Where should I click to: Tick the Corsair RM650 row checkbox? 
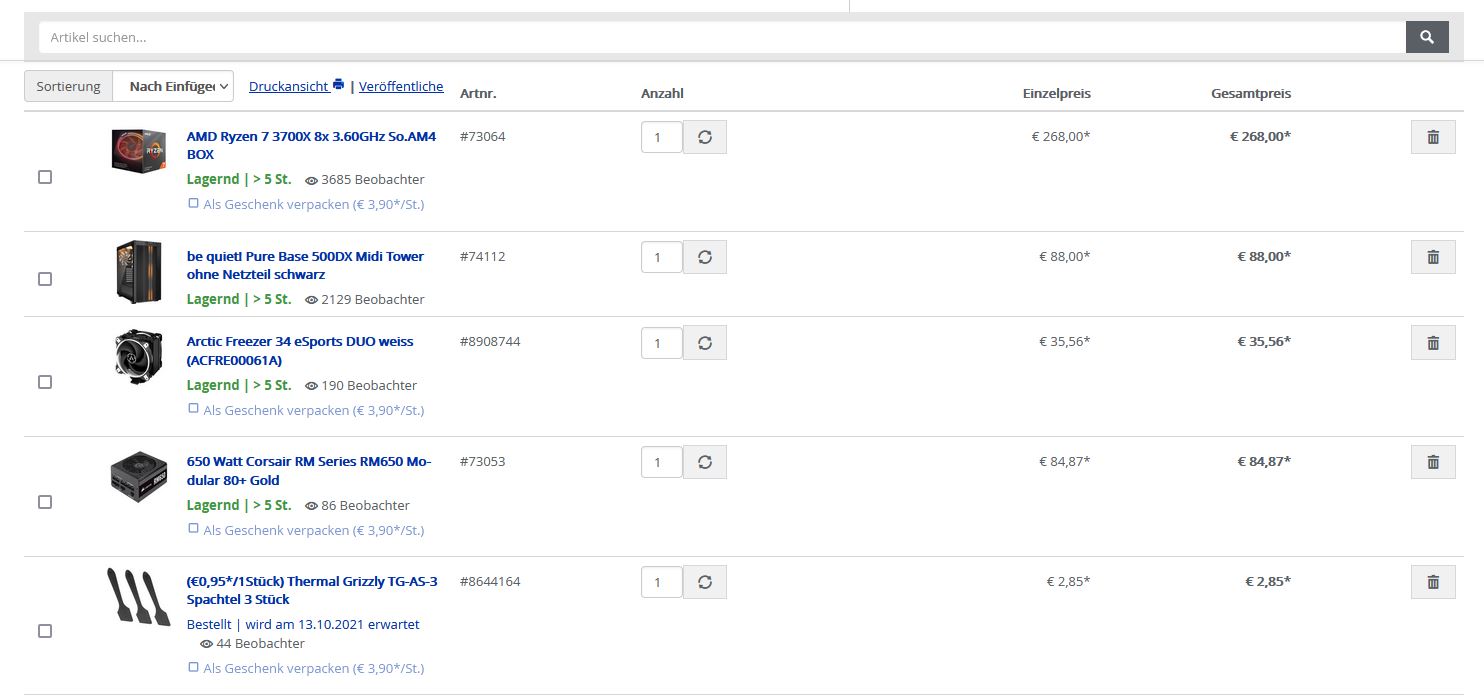[x=45, y=502]
